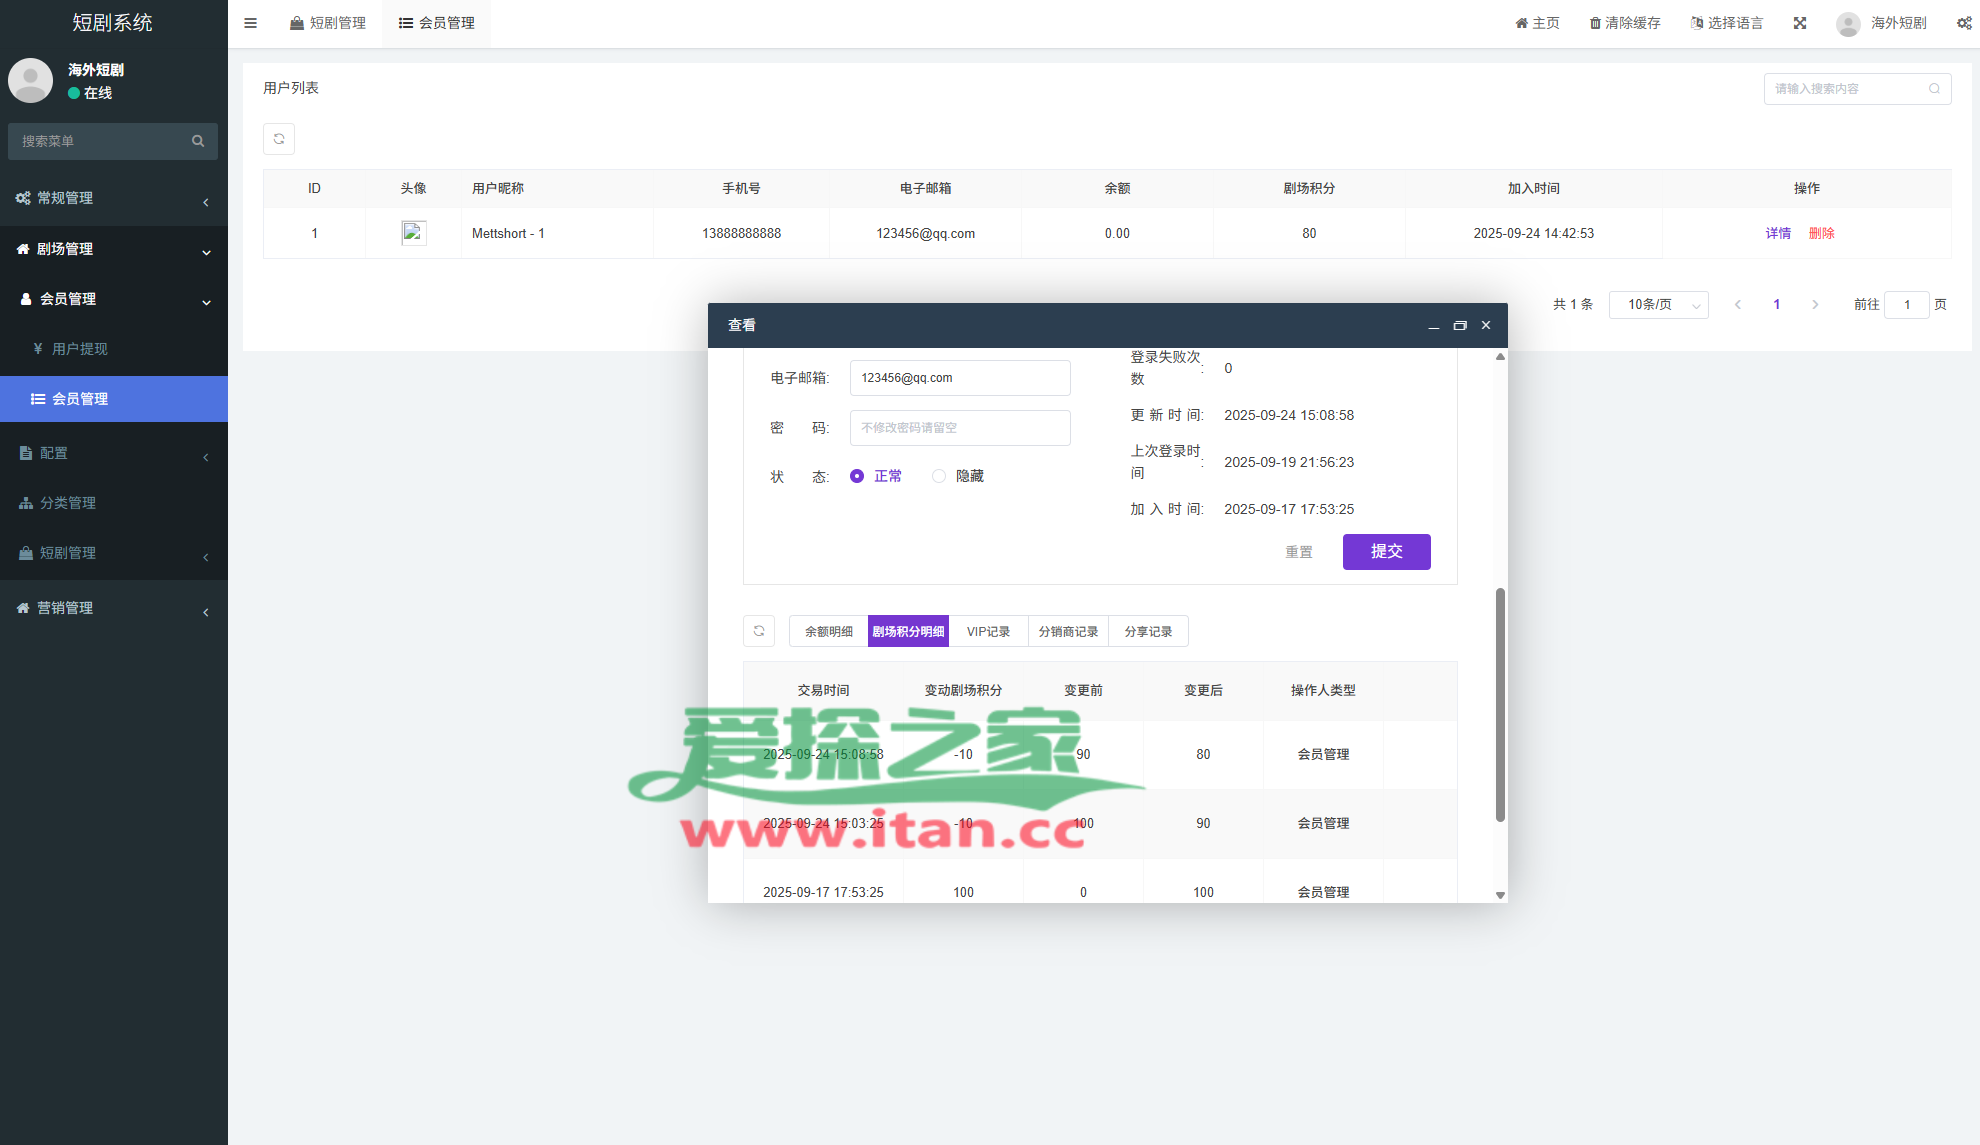The height and width of the screenshot is (1145, 1980).
Task: Click the hamburger menu toggle icon
Action: [x=251, y=23]
